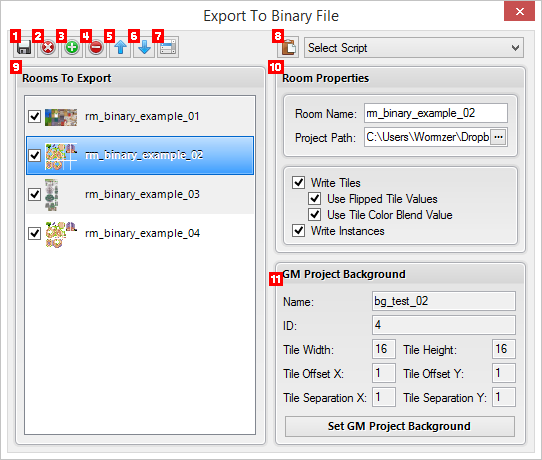
Task: Toggle Use Flipped Tile Values checkbox
Action: click(x=315, y=198)
